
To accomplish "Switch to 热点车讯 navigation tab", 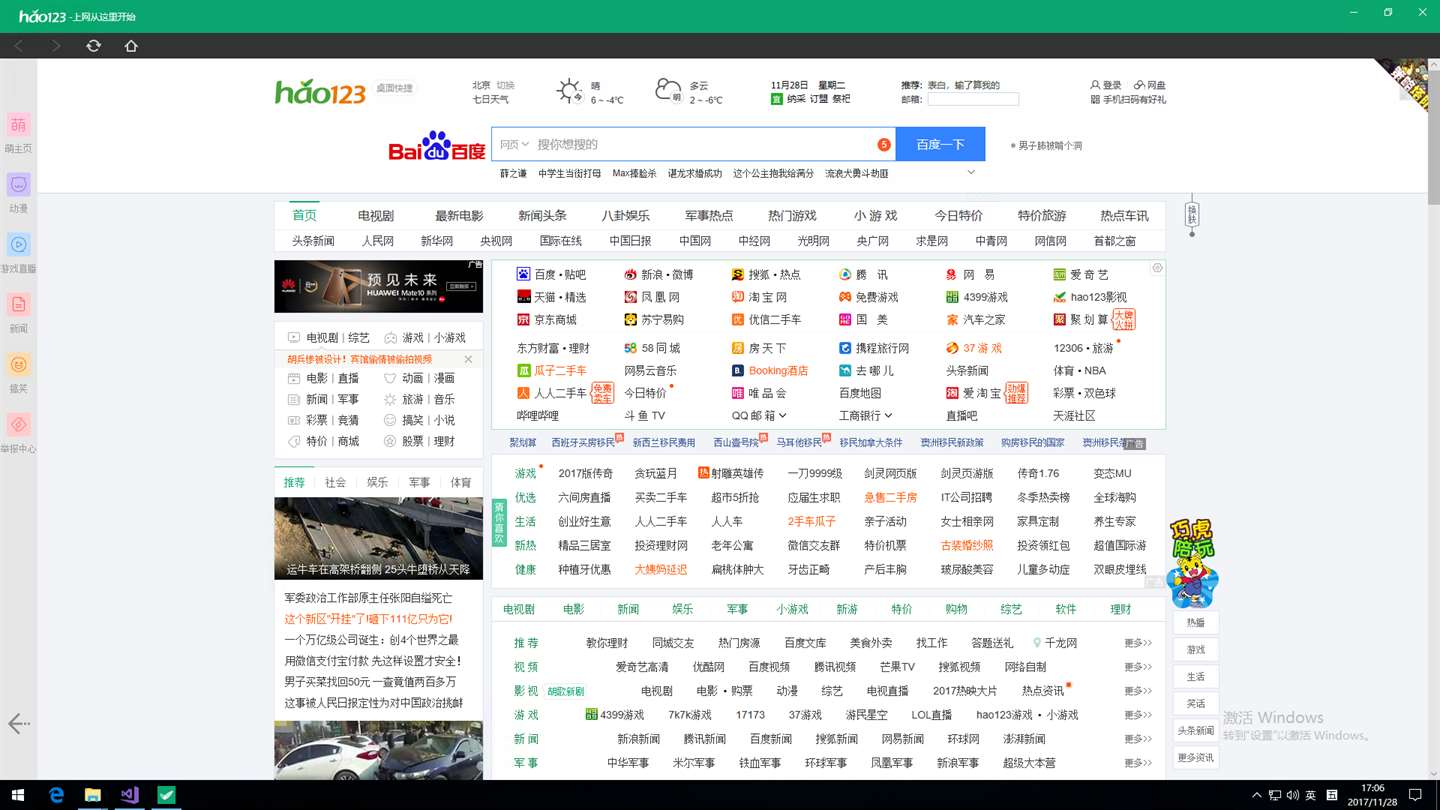I will 1125,216.
